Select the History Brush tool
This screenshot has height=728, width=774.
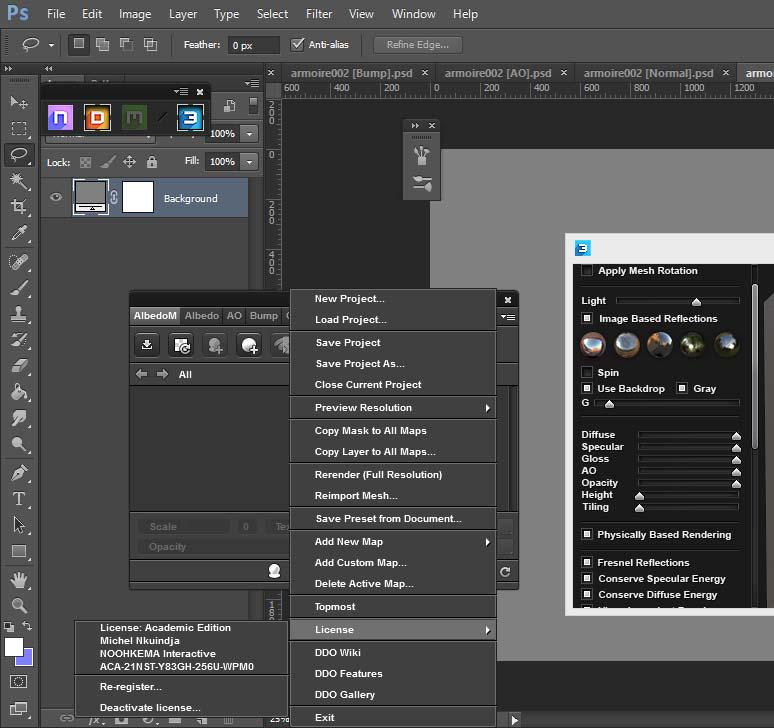click(x=19, y=340)
